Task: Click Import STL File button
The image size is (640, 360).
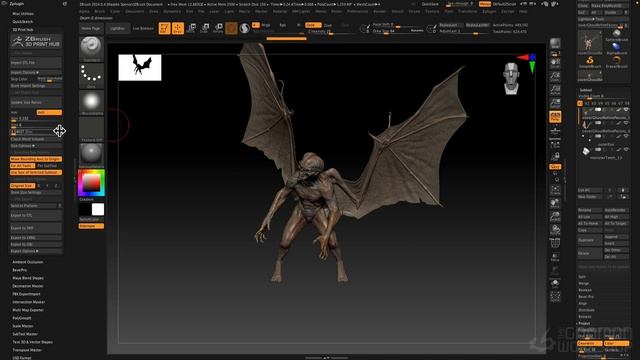Action: [x=36, y=63]
